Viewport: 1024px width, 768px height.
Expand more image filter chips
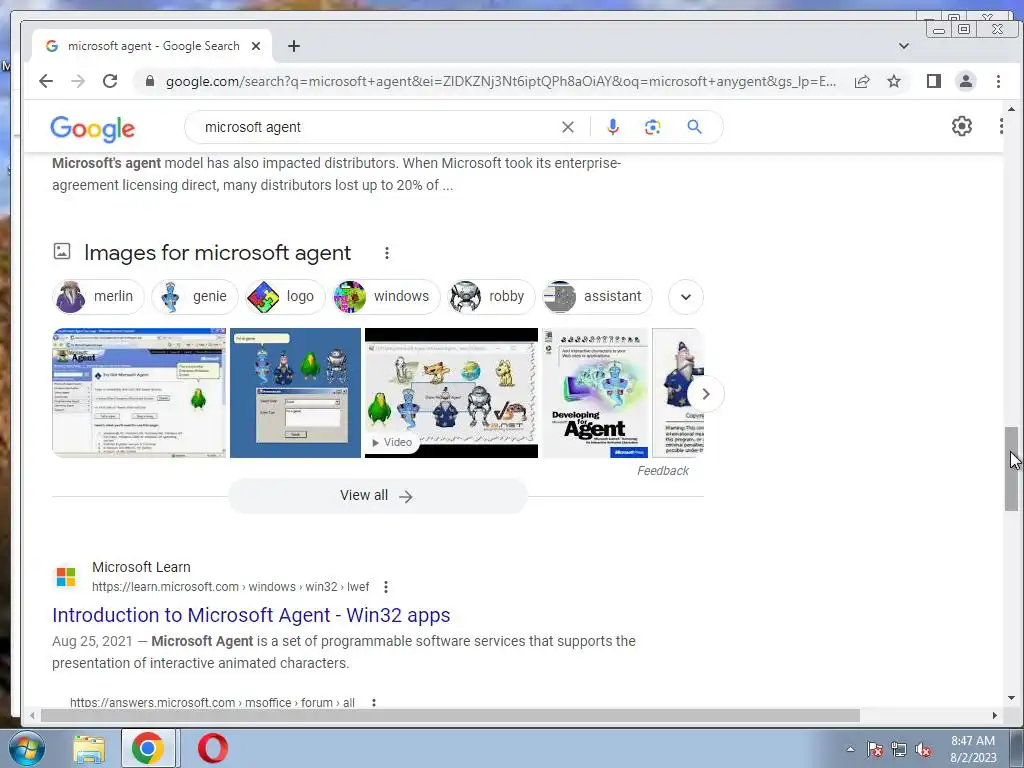click(686, 297)
